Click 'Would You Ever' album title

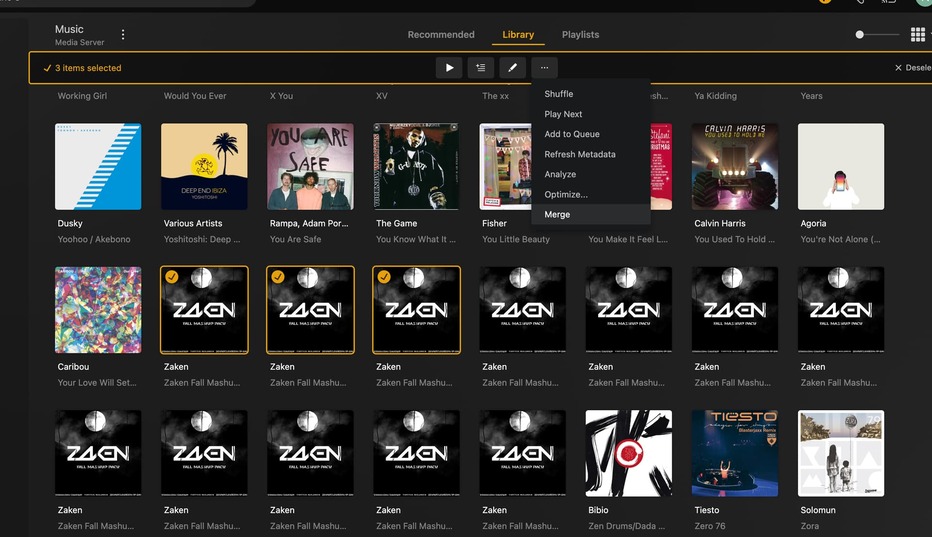pos(195,96)
